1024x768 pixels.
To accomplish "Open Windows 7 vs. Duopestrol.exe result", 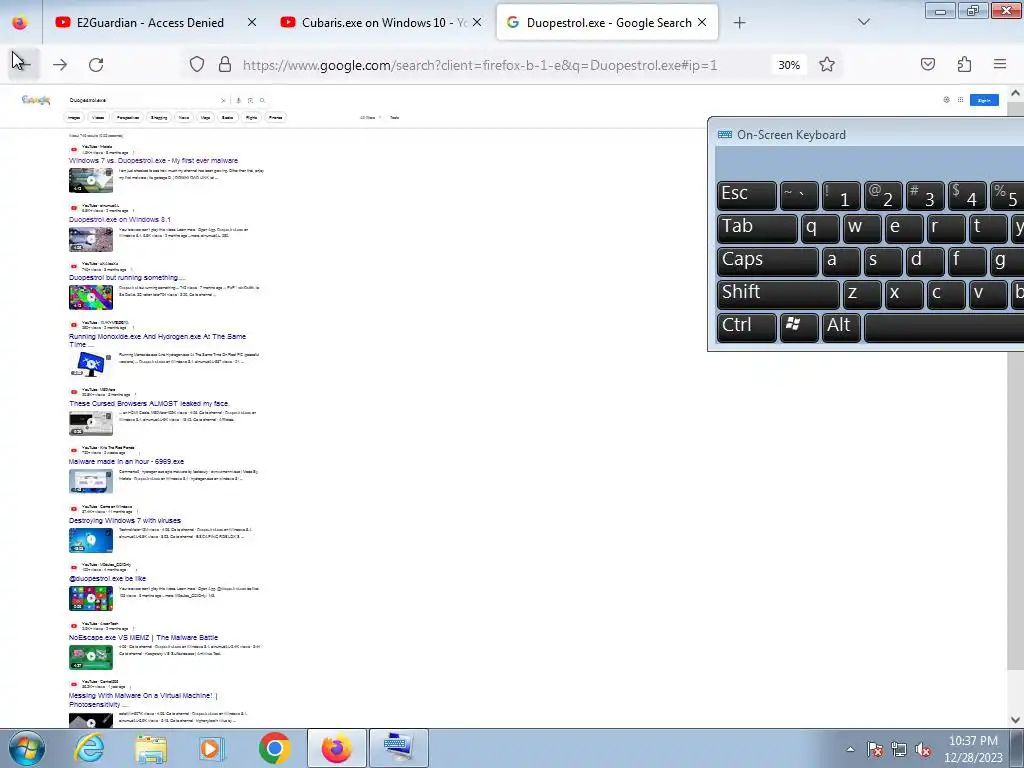I will click(x=153, y=160).
